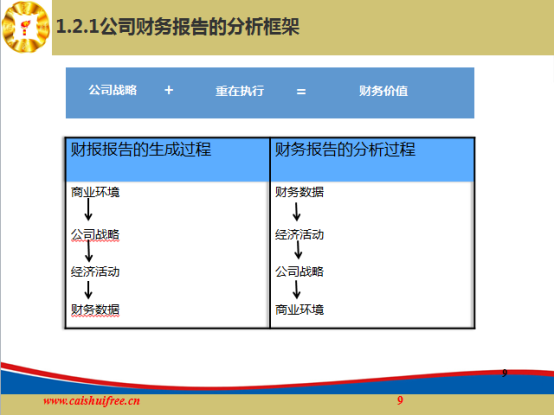The image size is (554, 415).
Task: Click arrow below 商业环境 in left column
Action: tap(88, 209)
